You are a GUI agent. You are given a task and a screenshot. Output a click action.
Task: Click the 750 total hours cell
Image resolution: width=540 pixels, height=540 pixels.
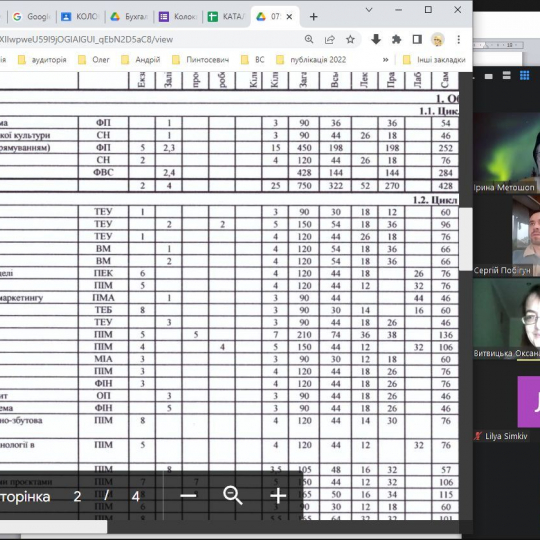pyautogui.click(x=304, y=186)
